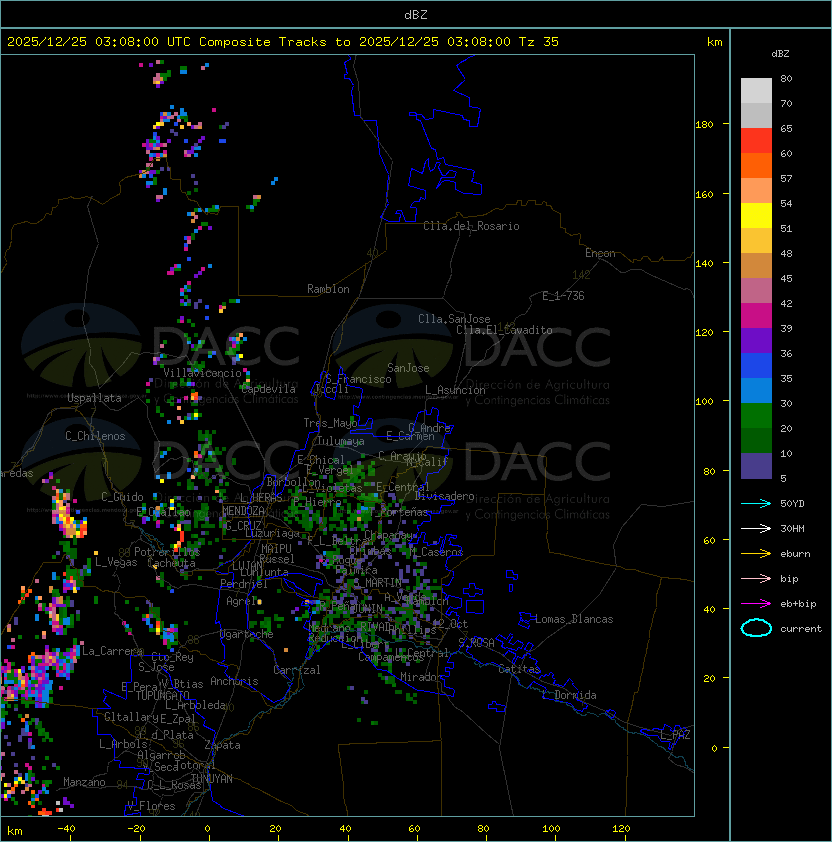Click the Villavicencio map label
The width and height of the screenshot is (832, 842).
pos(202,373)
